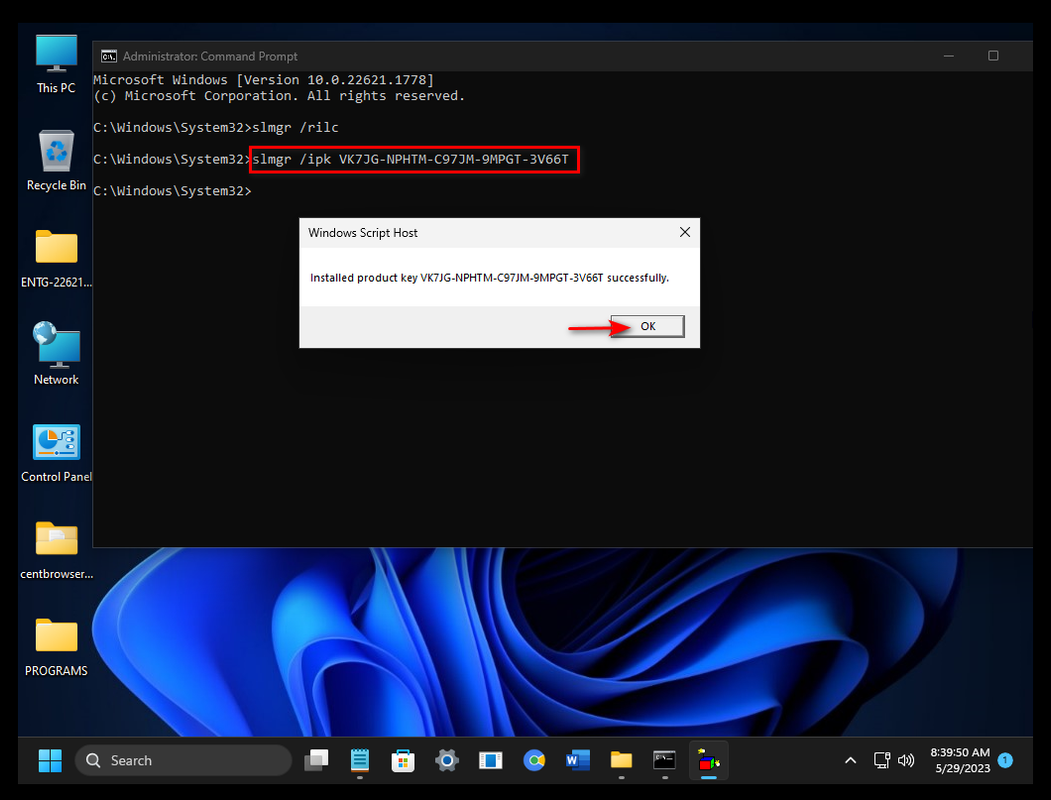Click the Microsoft Windows version line

[263, 80]
